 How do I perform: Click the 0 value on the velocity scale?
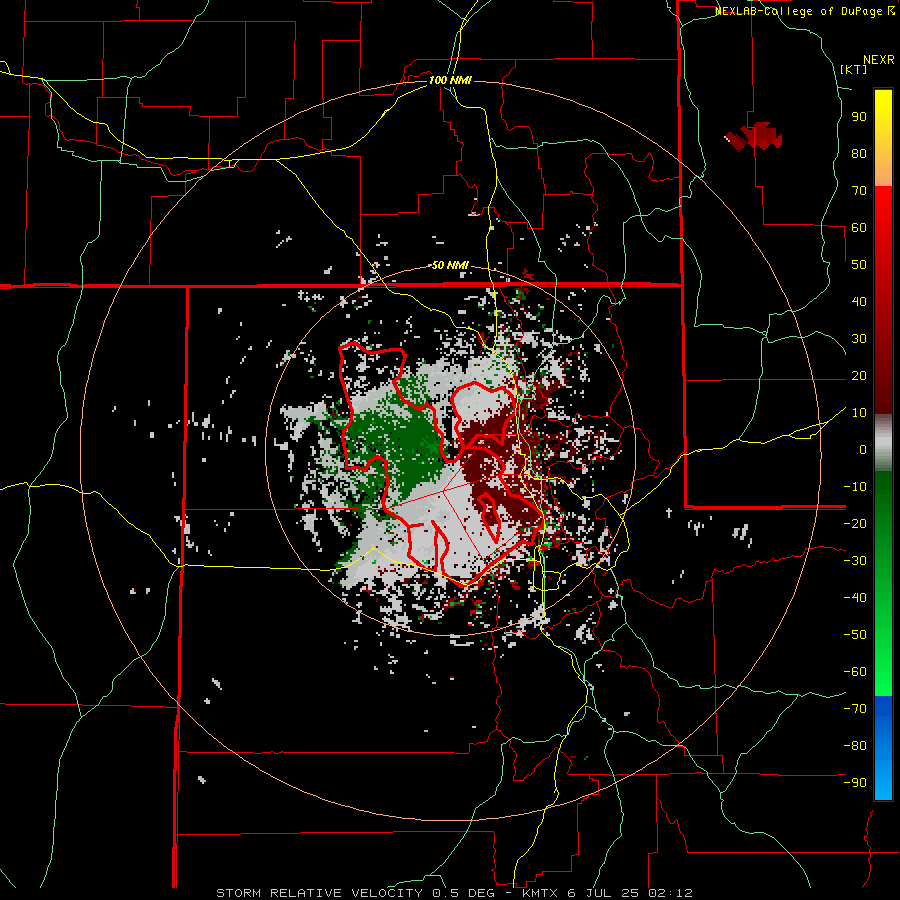click(863, 449)
